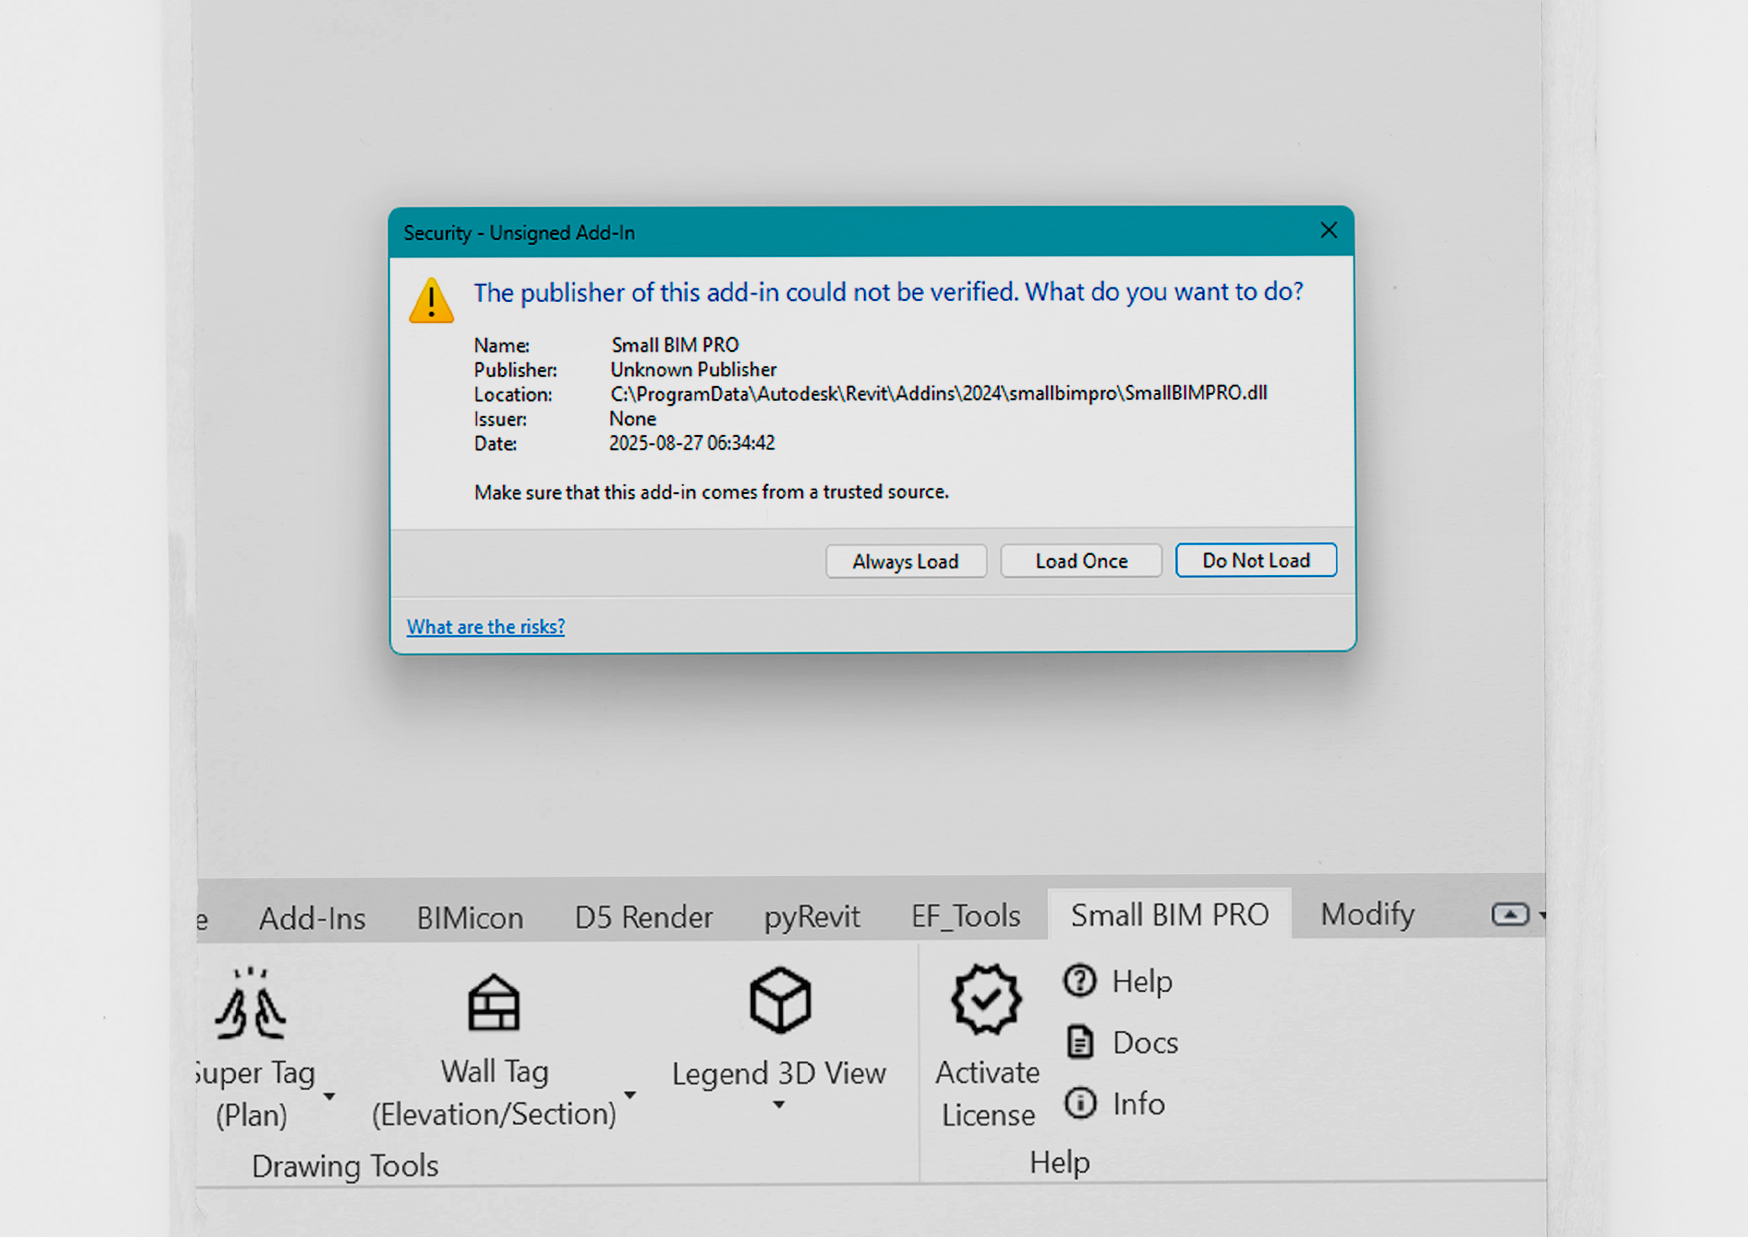Click Load Once to load temporarily
1748x1237 pixels.
point(1080,560)
